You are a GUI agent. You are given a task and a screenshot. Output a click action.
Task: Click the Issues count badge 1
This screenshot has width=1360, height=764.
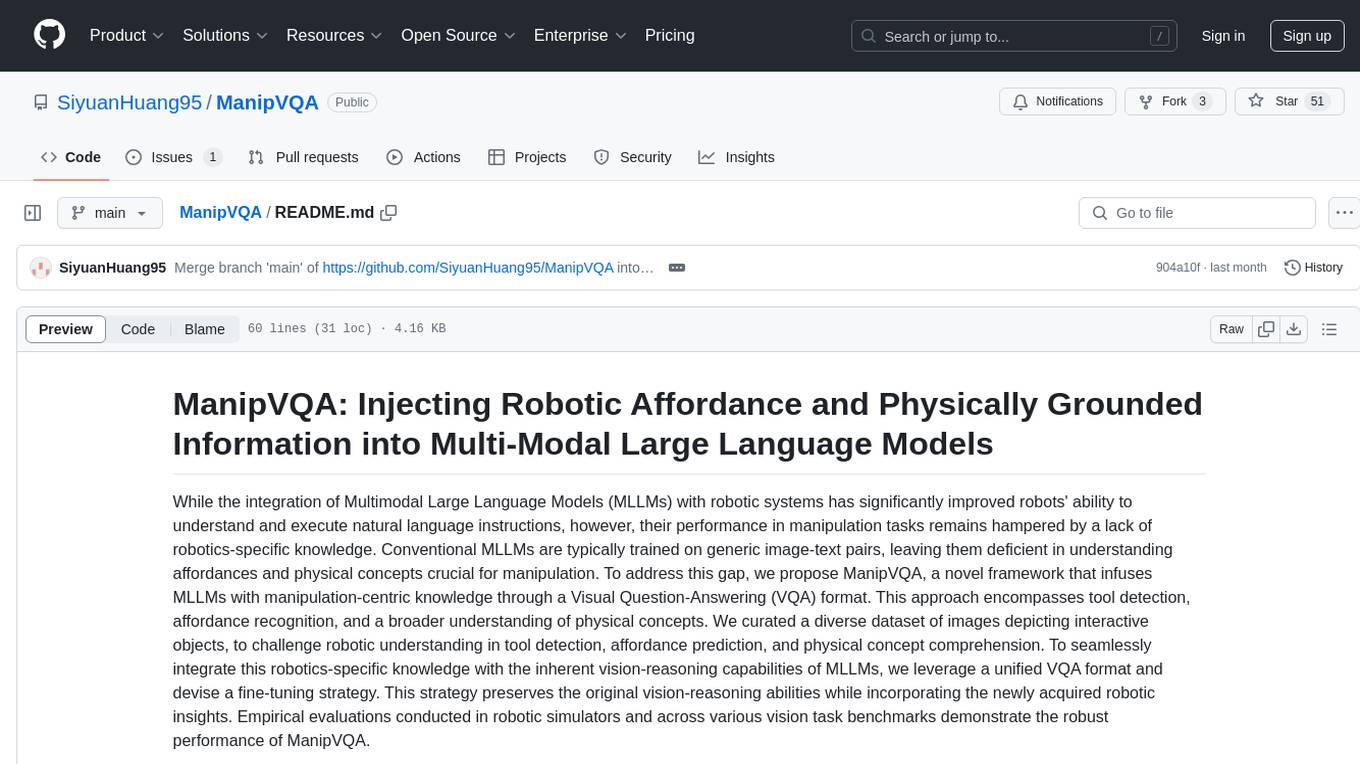point(212,157)
